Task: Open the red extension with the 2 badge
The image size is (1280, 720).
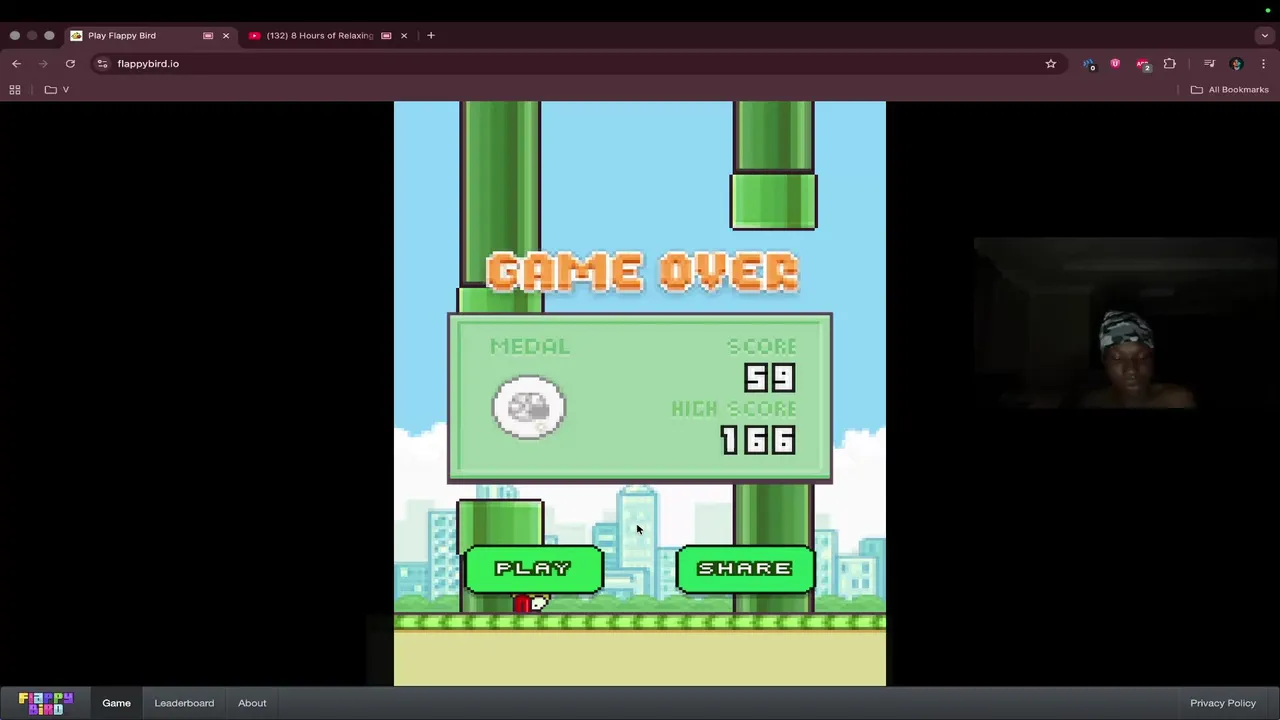Action: pyautogui.click(x=1143, y=64)
